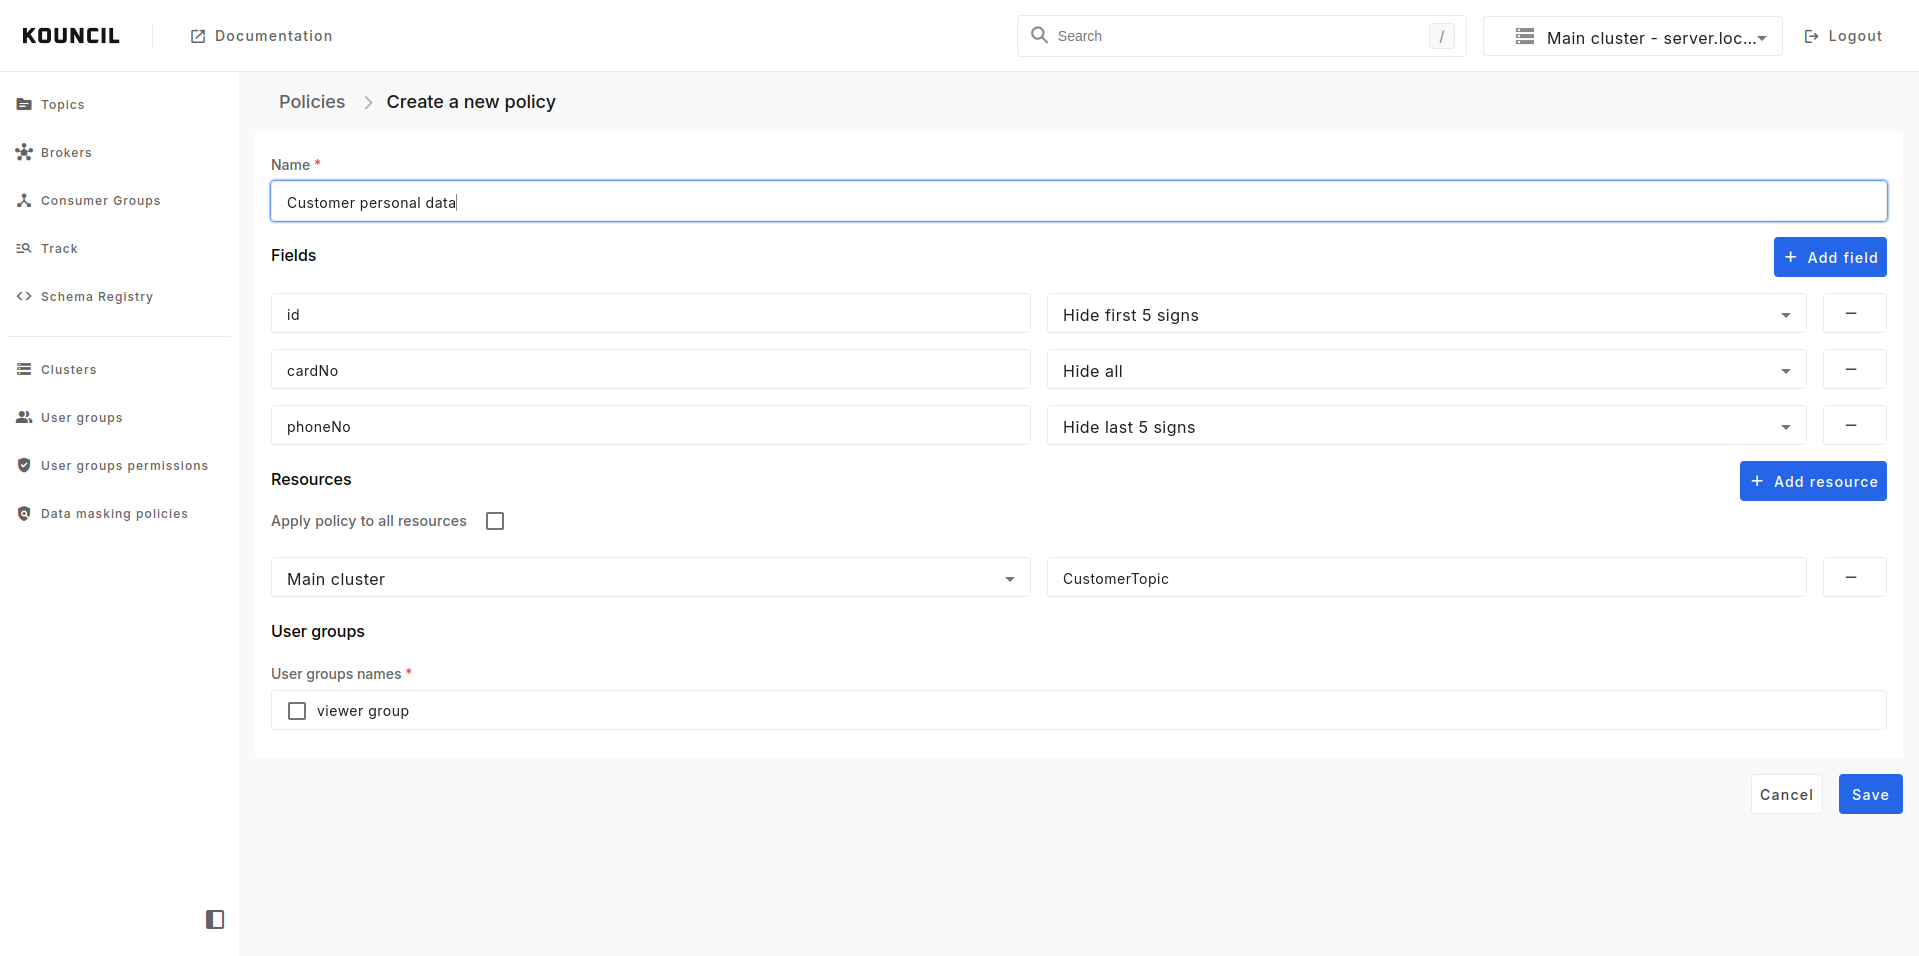Click the Schema Registry code icon
Screen dimensions: 1919x956
coord(24,296)
